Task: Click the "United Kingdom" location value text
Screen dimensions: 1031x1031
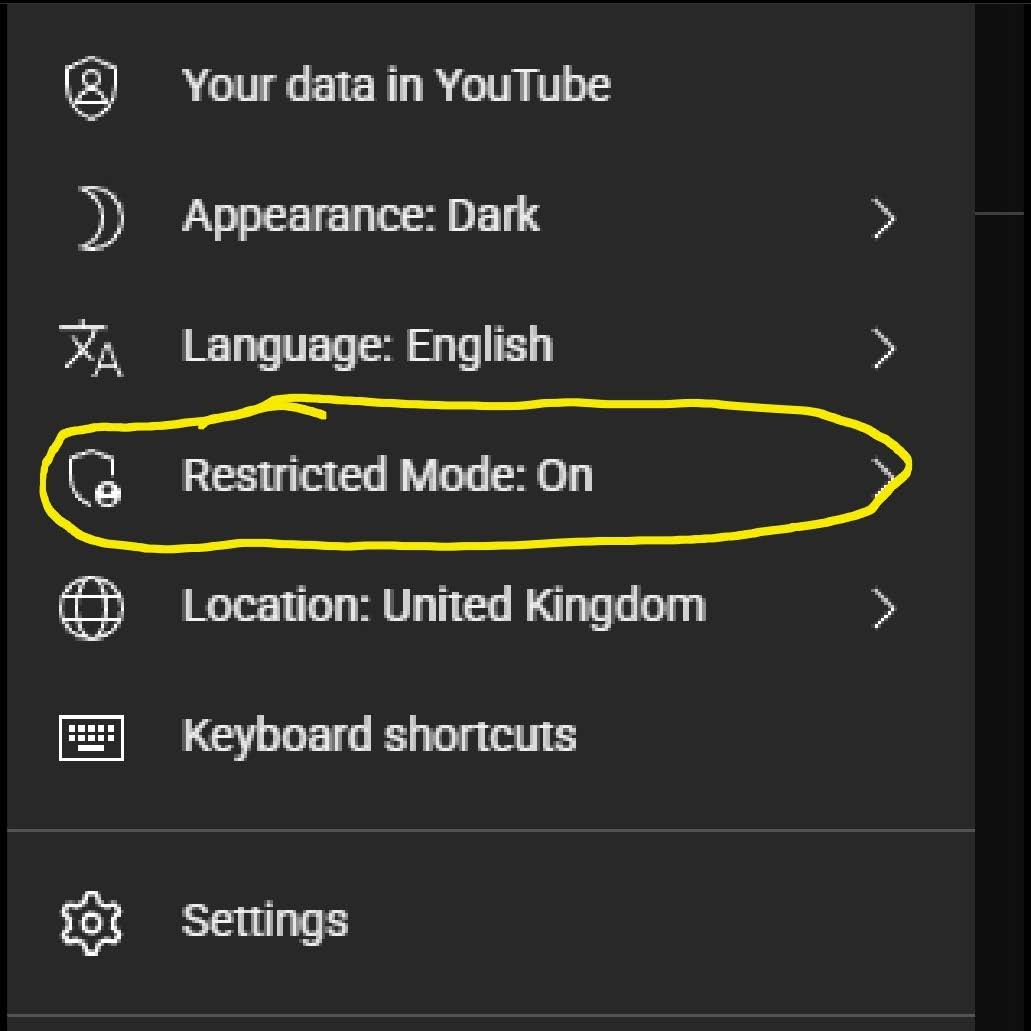Action: coord(545,606)
